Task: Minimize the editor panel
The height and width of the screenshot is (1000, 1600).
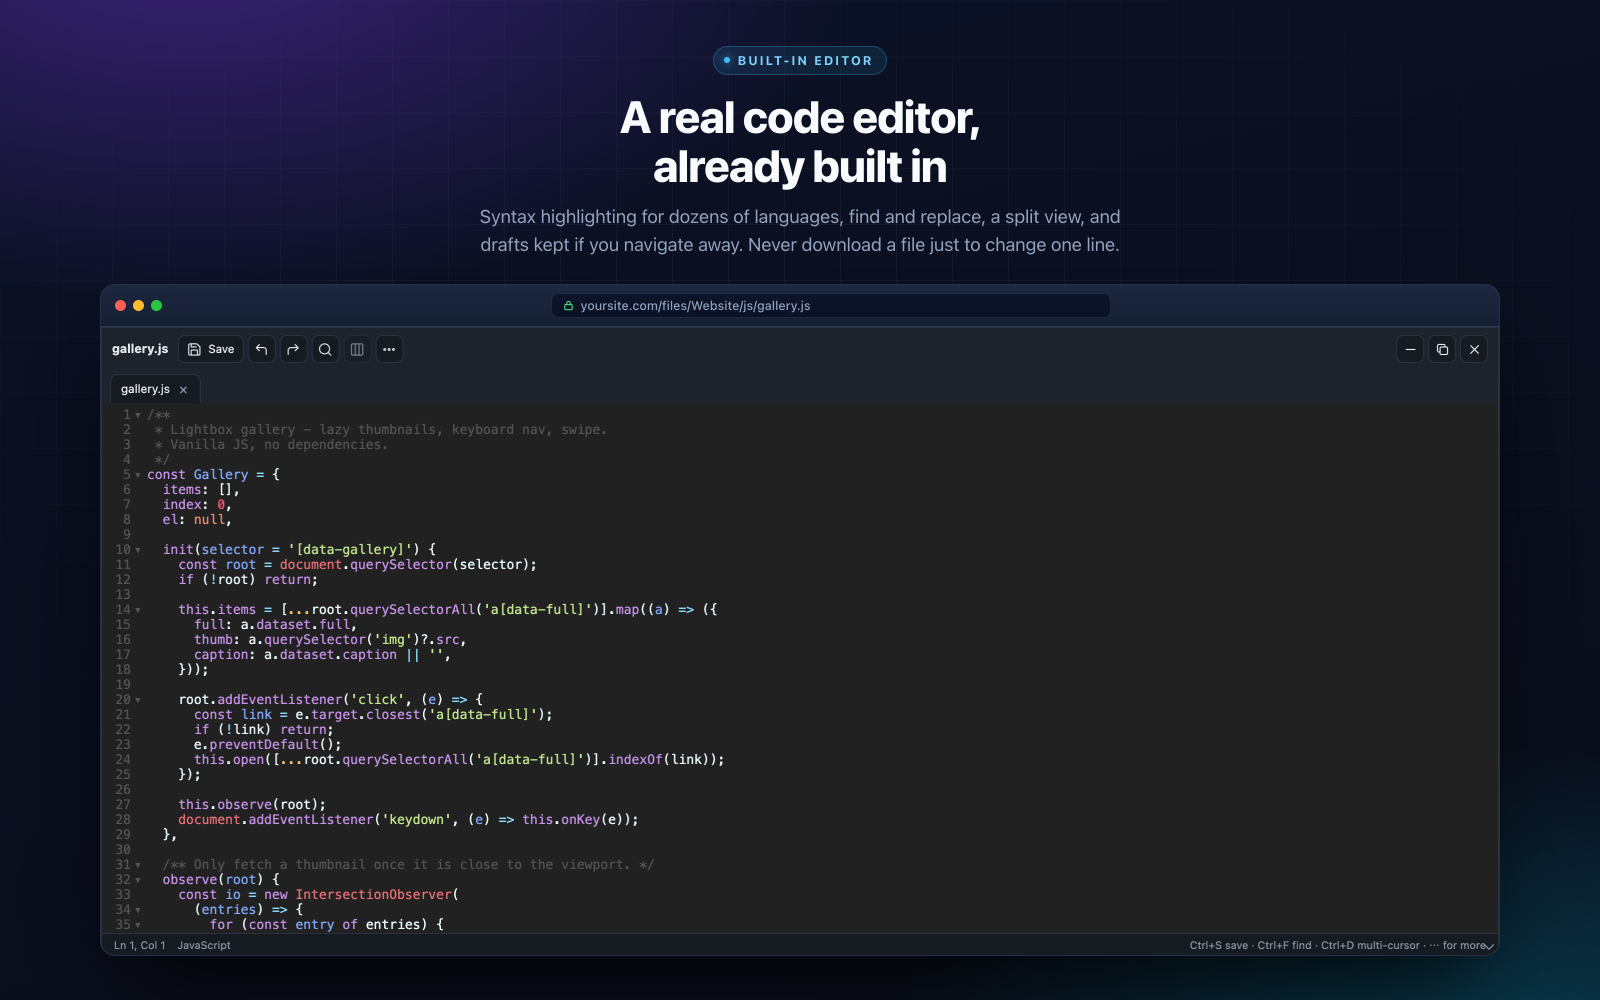Action: pyautogui.click(x=1410, y=349)
